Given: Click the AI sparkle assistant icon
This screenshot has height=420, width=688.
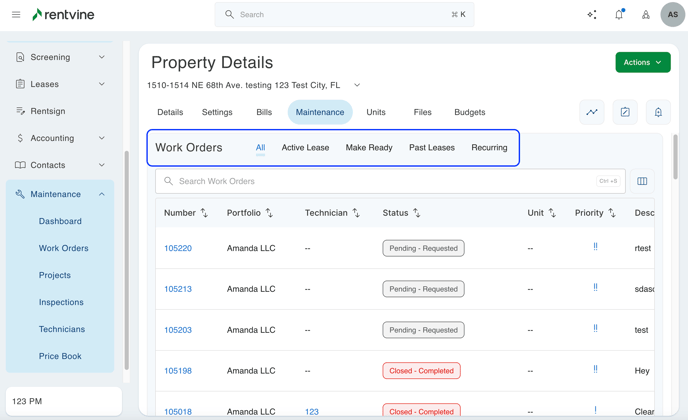Looking at the screenshot, I should [x=592, y=15].
